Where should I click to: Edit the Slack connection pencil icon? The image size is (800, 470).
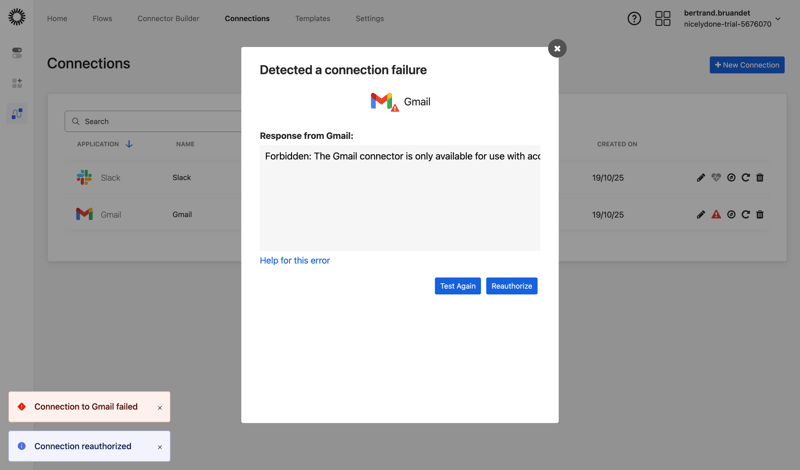pyautogui.click(x=701, y=178)
